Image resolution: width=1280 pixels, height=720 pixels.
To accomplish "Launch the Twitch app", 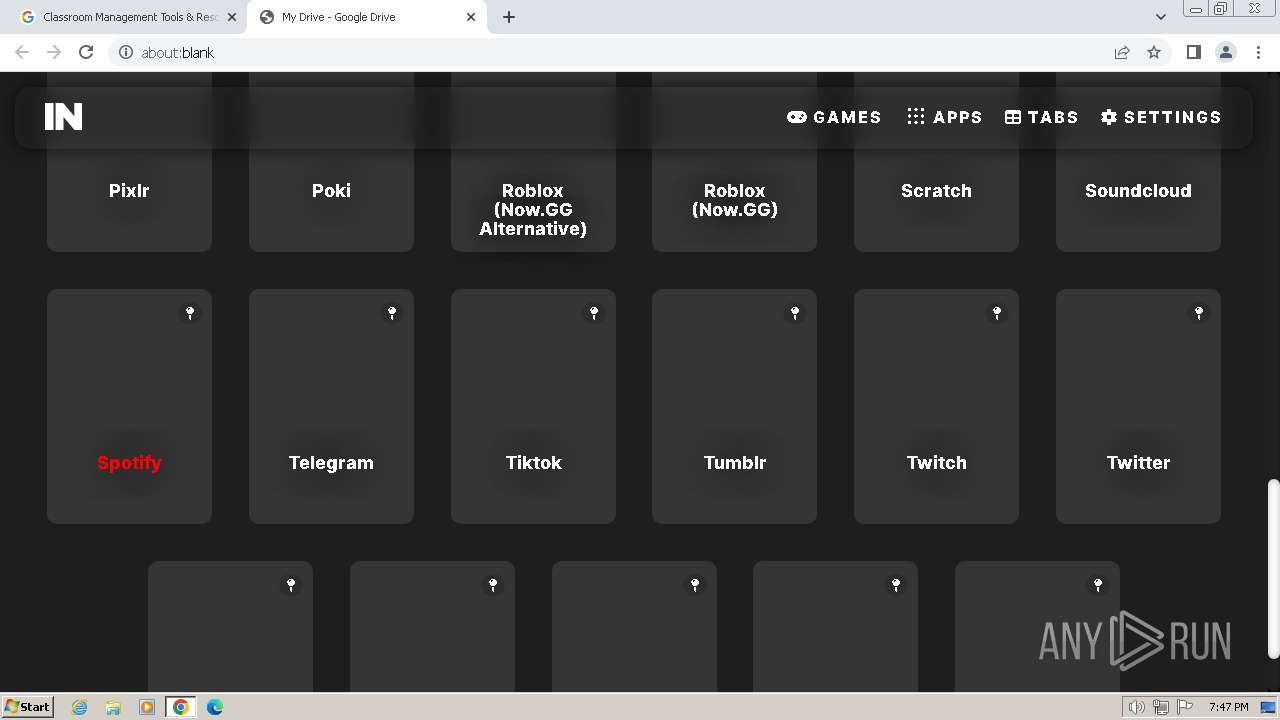I will click(x=936, y=406).
